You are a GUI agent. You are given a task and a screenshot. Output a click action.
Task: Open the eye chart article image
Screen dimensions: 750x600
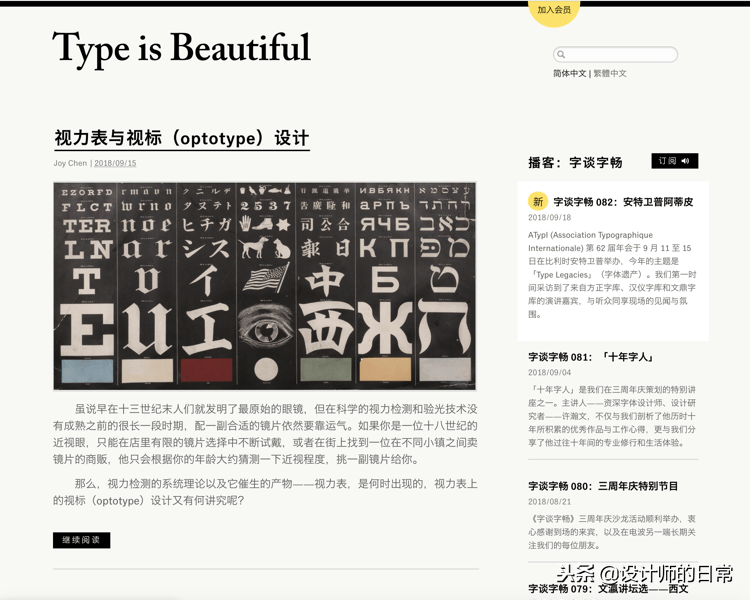[x=265, y=286]
